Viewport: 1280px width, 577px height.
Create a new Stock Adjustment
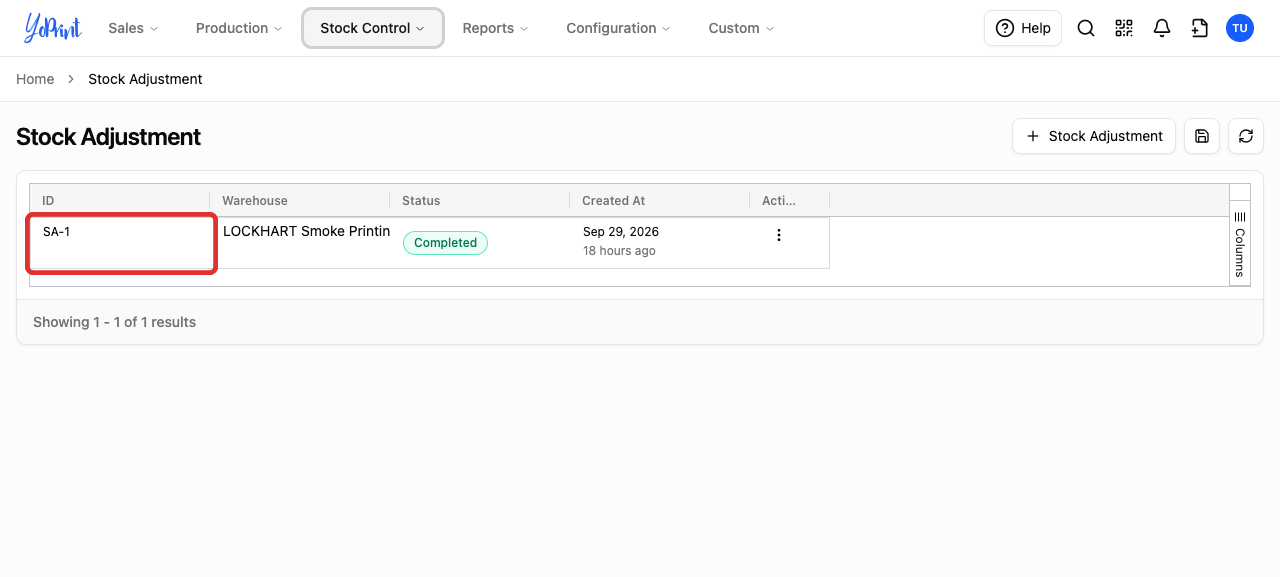pyautogui.click(x=1094, y=136)
